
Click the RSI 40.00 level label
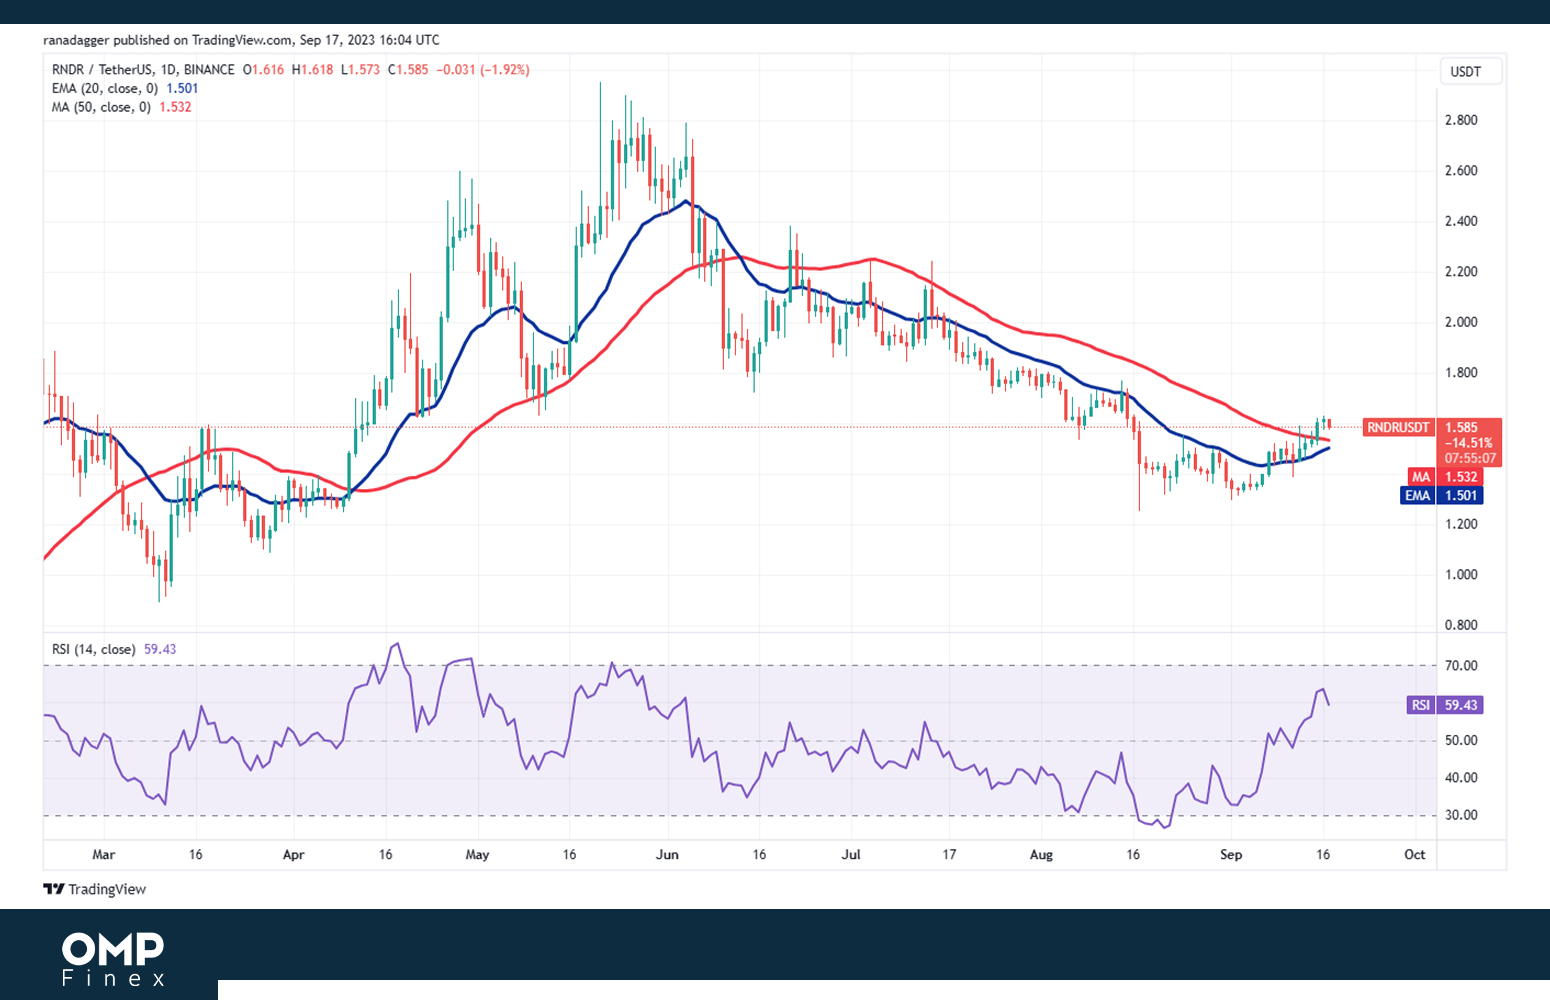[x=1461, y=778]
